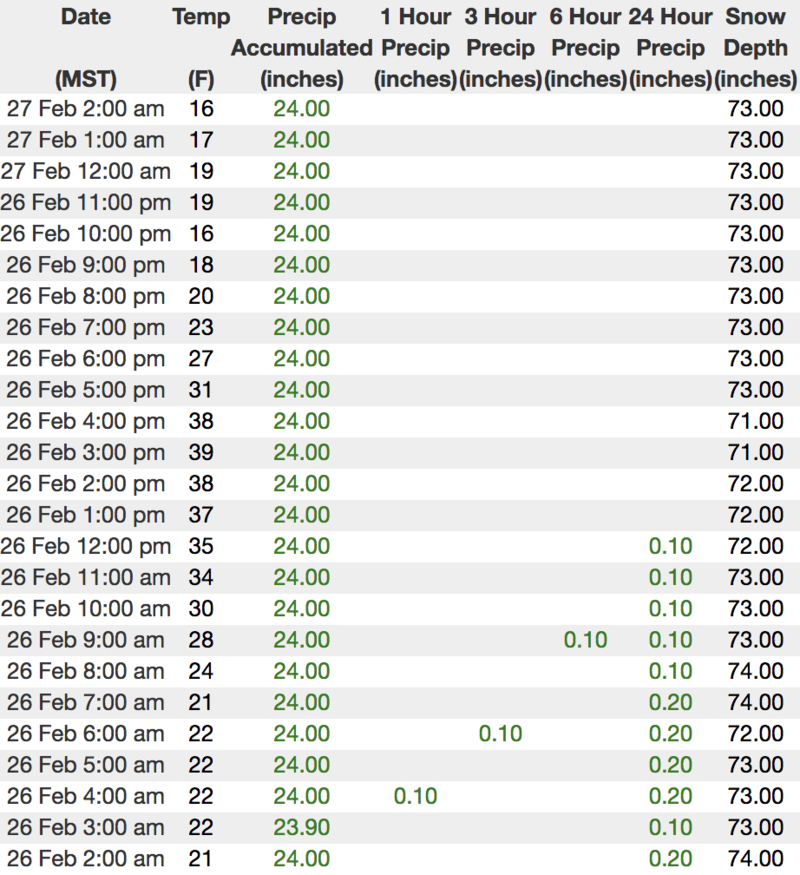800x875 pixels.
Task: Click the 24 Hour Precip header
Action: 670,47
